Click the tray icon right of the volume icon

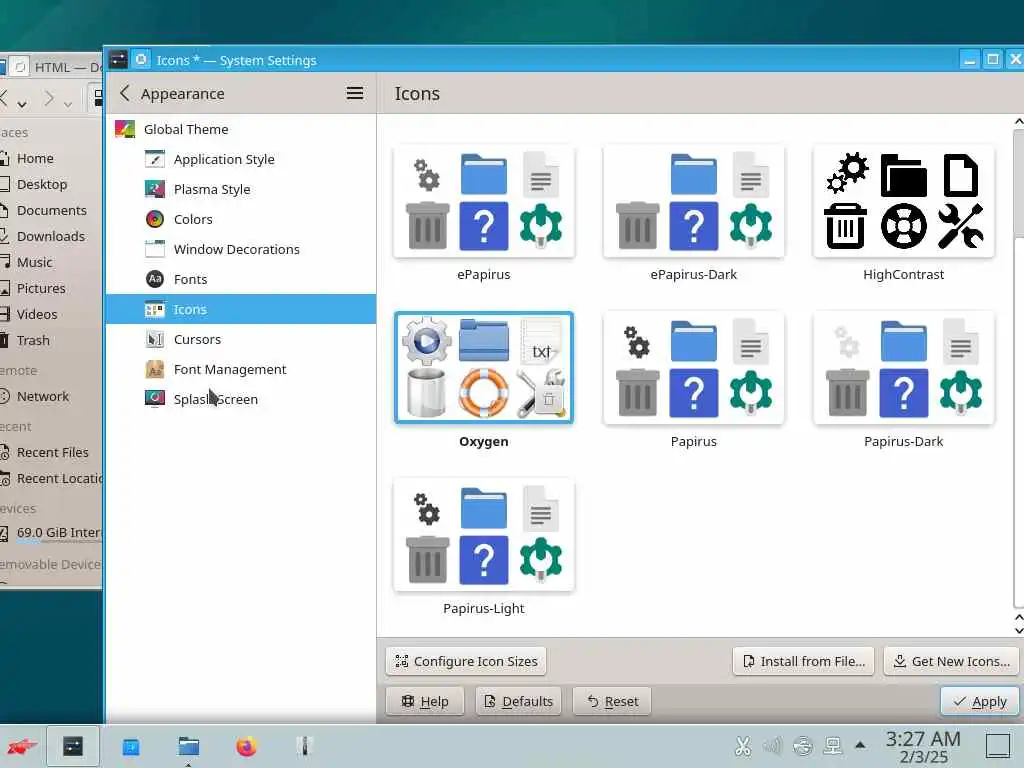click(803, 746)
